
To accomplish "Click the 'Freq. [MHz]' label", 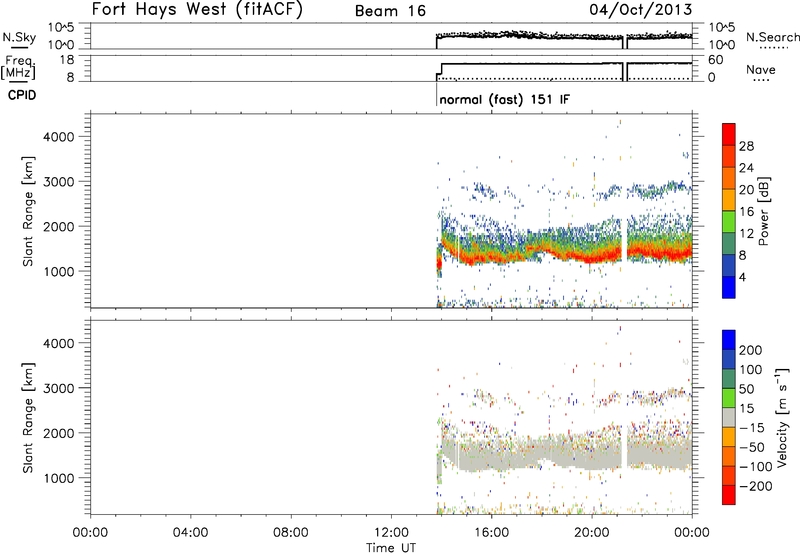I will (19, 68).
